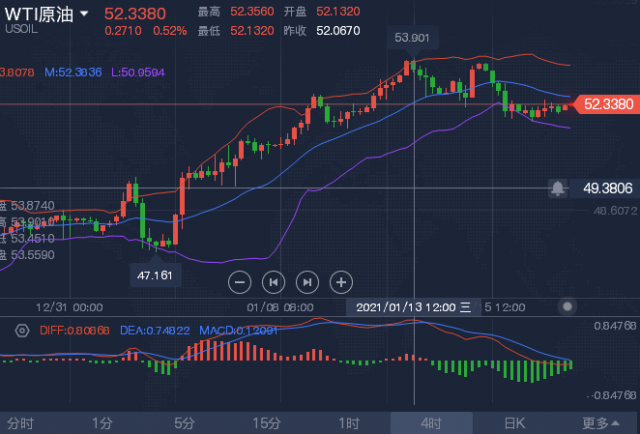Viewport: 640px width, 434px height.
Task: Click the price alert bell icon
Action: (x=558, y=189)
